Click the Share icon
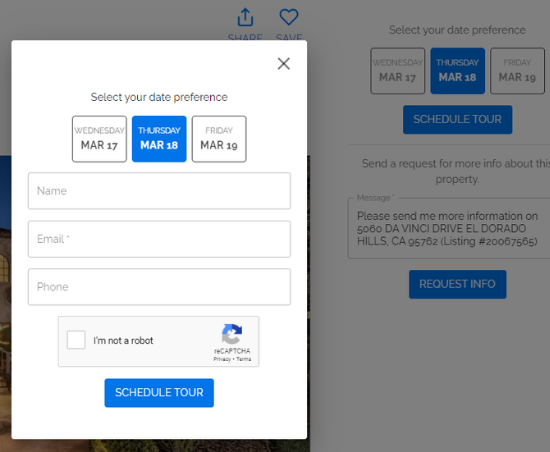The width and height of the screenshot is (550, 452). coord(245,17)
